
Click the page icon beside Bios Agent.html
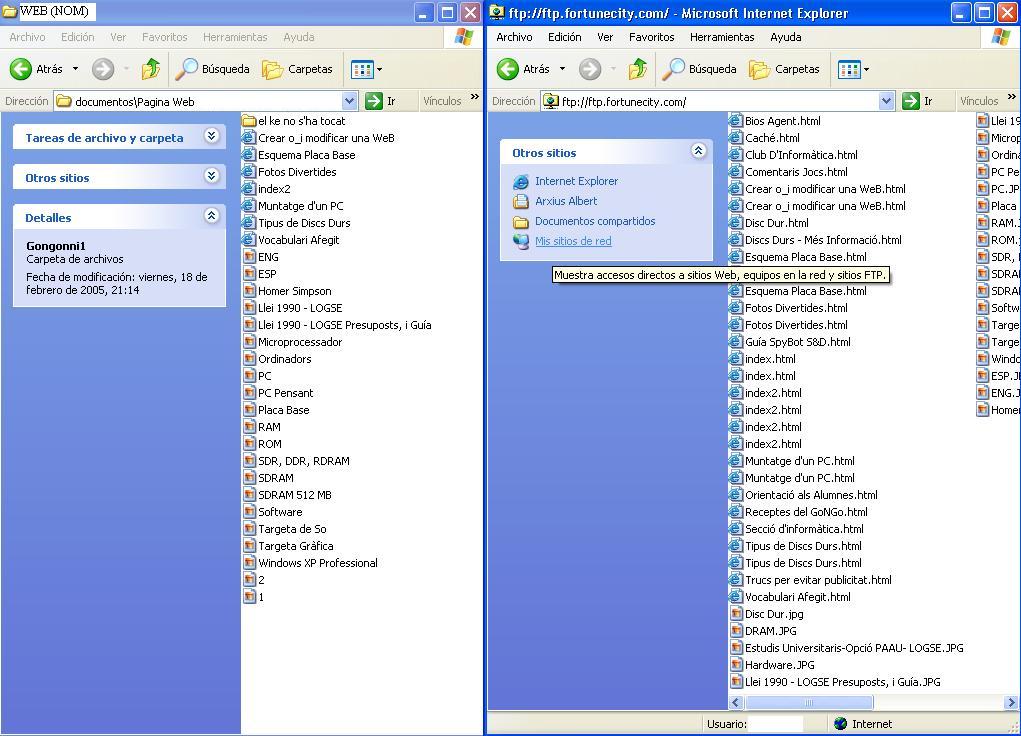736,120
